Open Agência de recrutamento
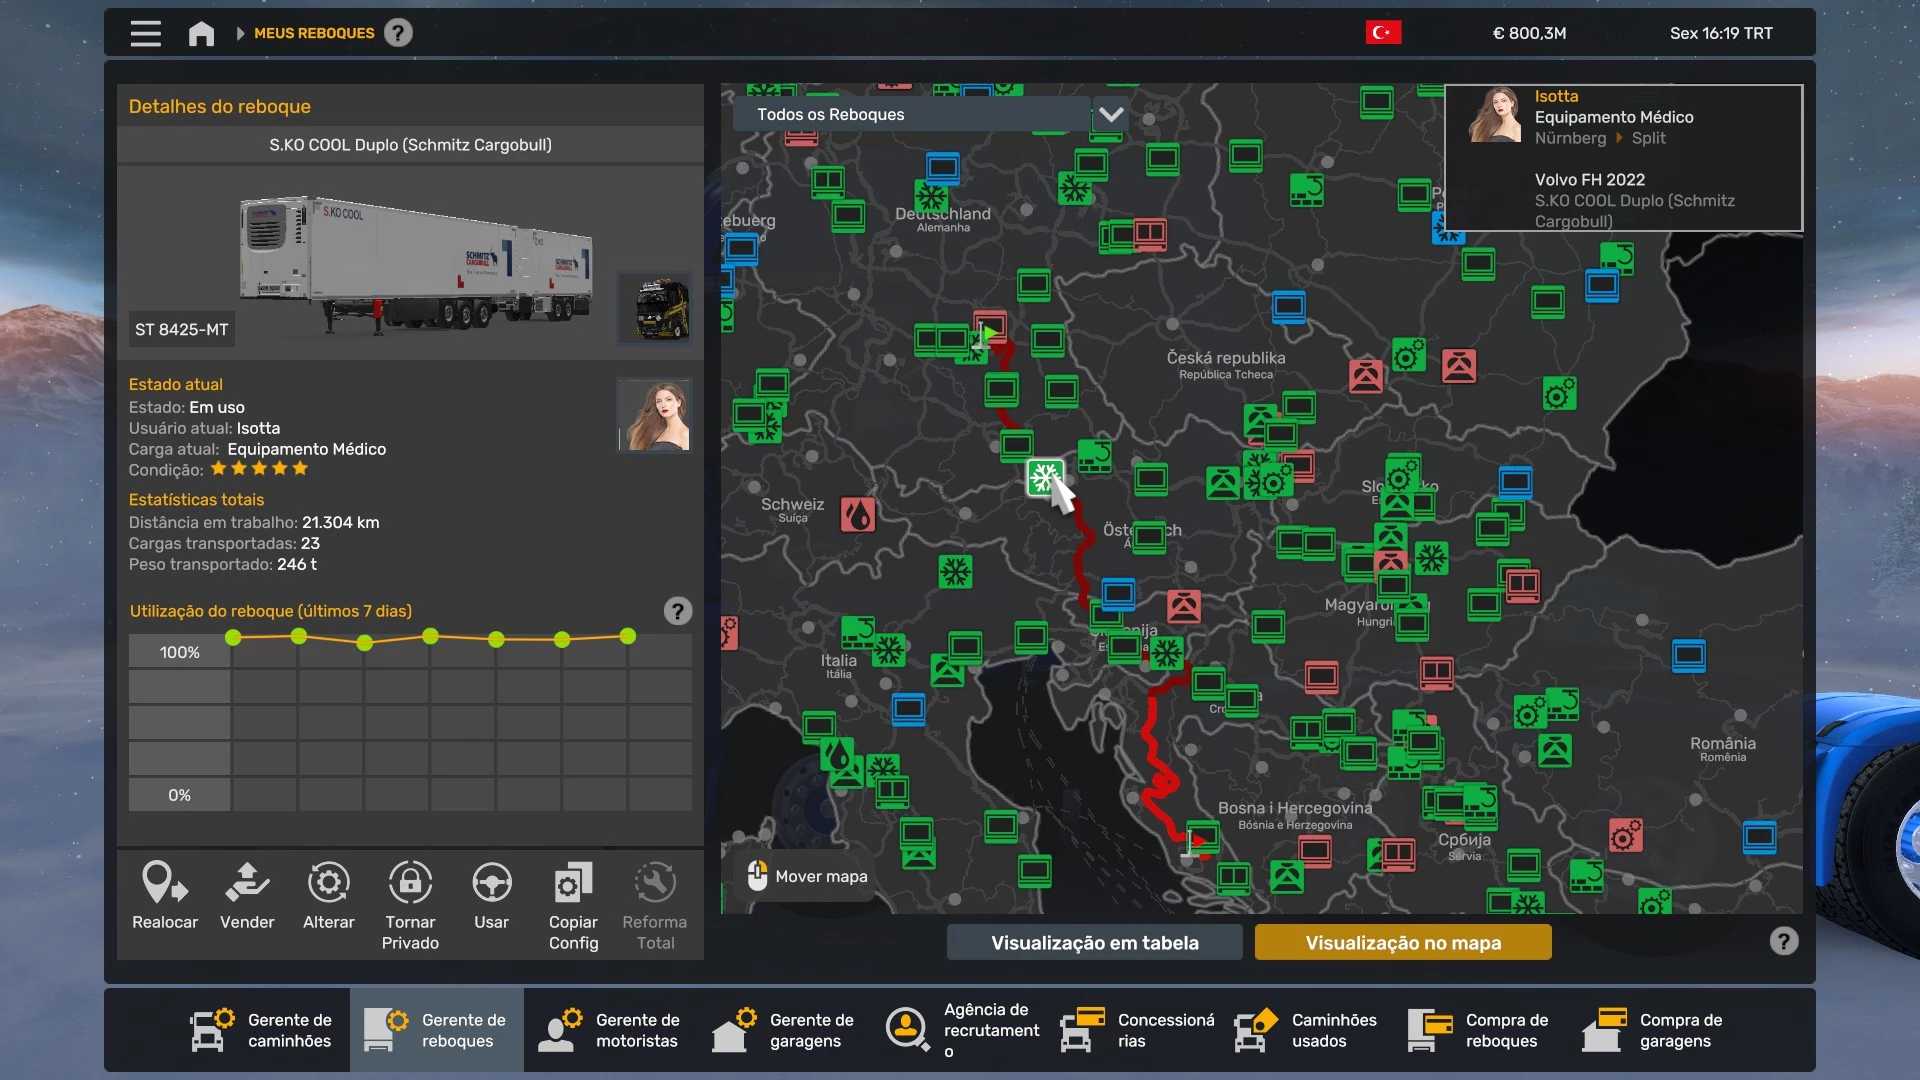This screenshot has width=1920, height=1080. click(960, 1030)
